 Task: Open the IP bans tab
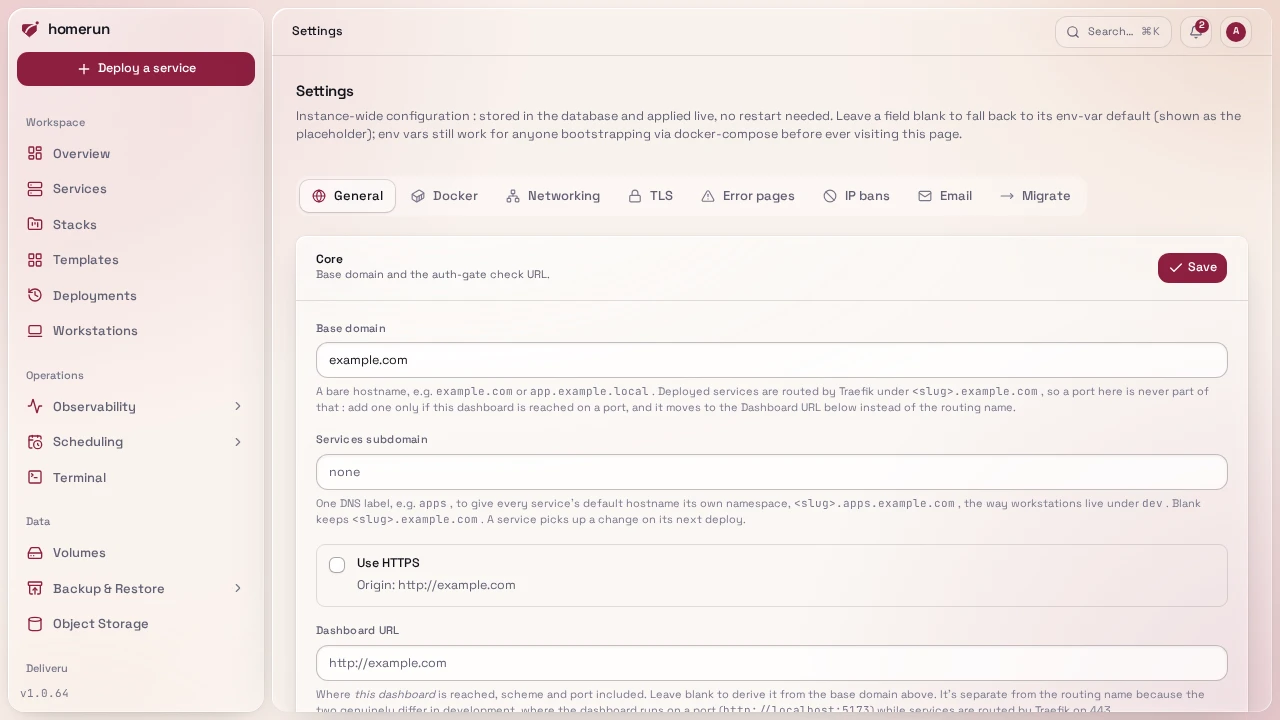coord(856,196)
